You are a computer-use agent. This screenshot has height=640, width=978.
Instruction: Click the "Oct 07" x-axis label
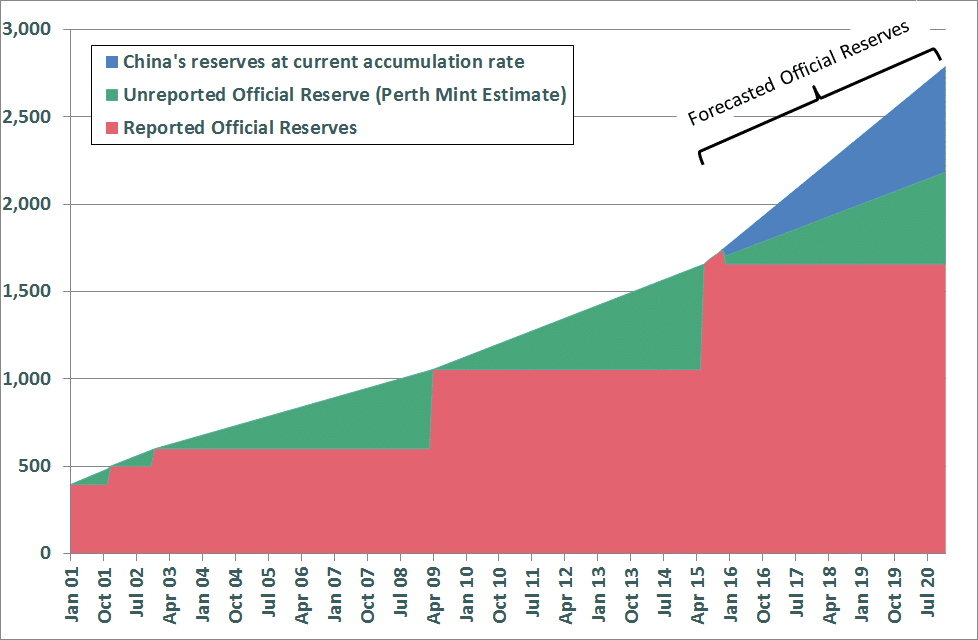point(368,594)
